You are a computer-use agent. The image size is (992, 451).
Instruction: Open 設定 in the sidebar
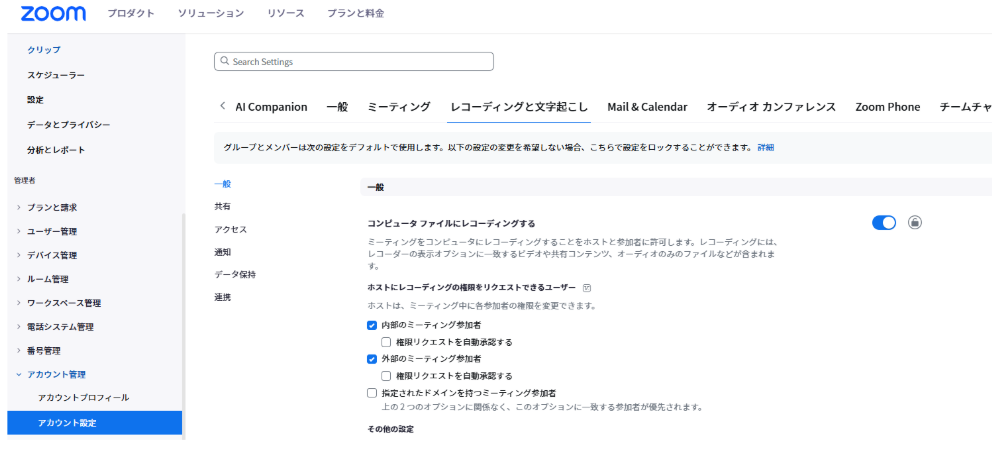[x=35, y=100]
